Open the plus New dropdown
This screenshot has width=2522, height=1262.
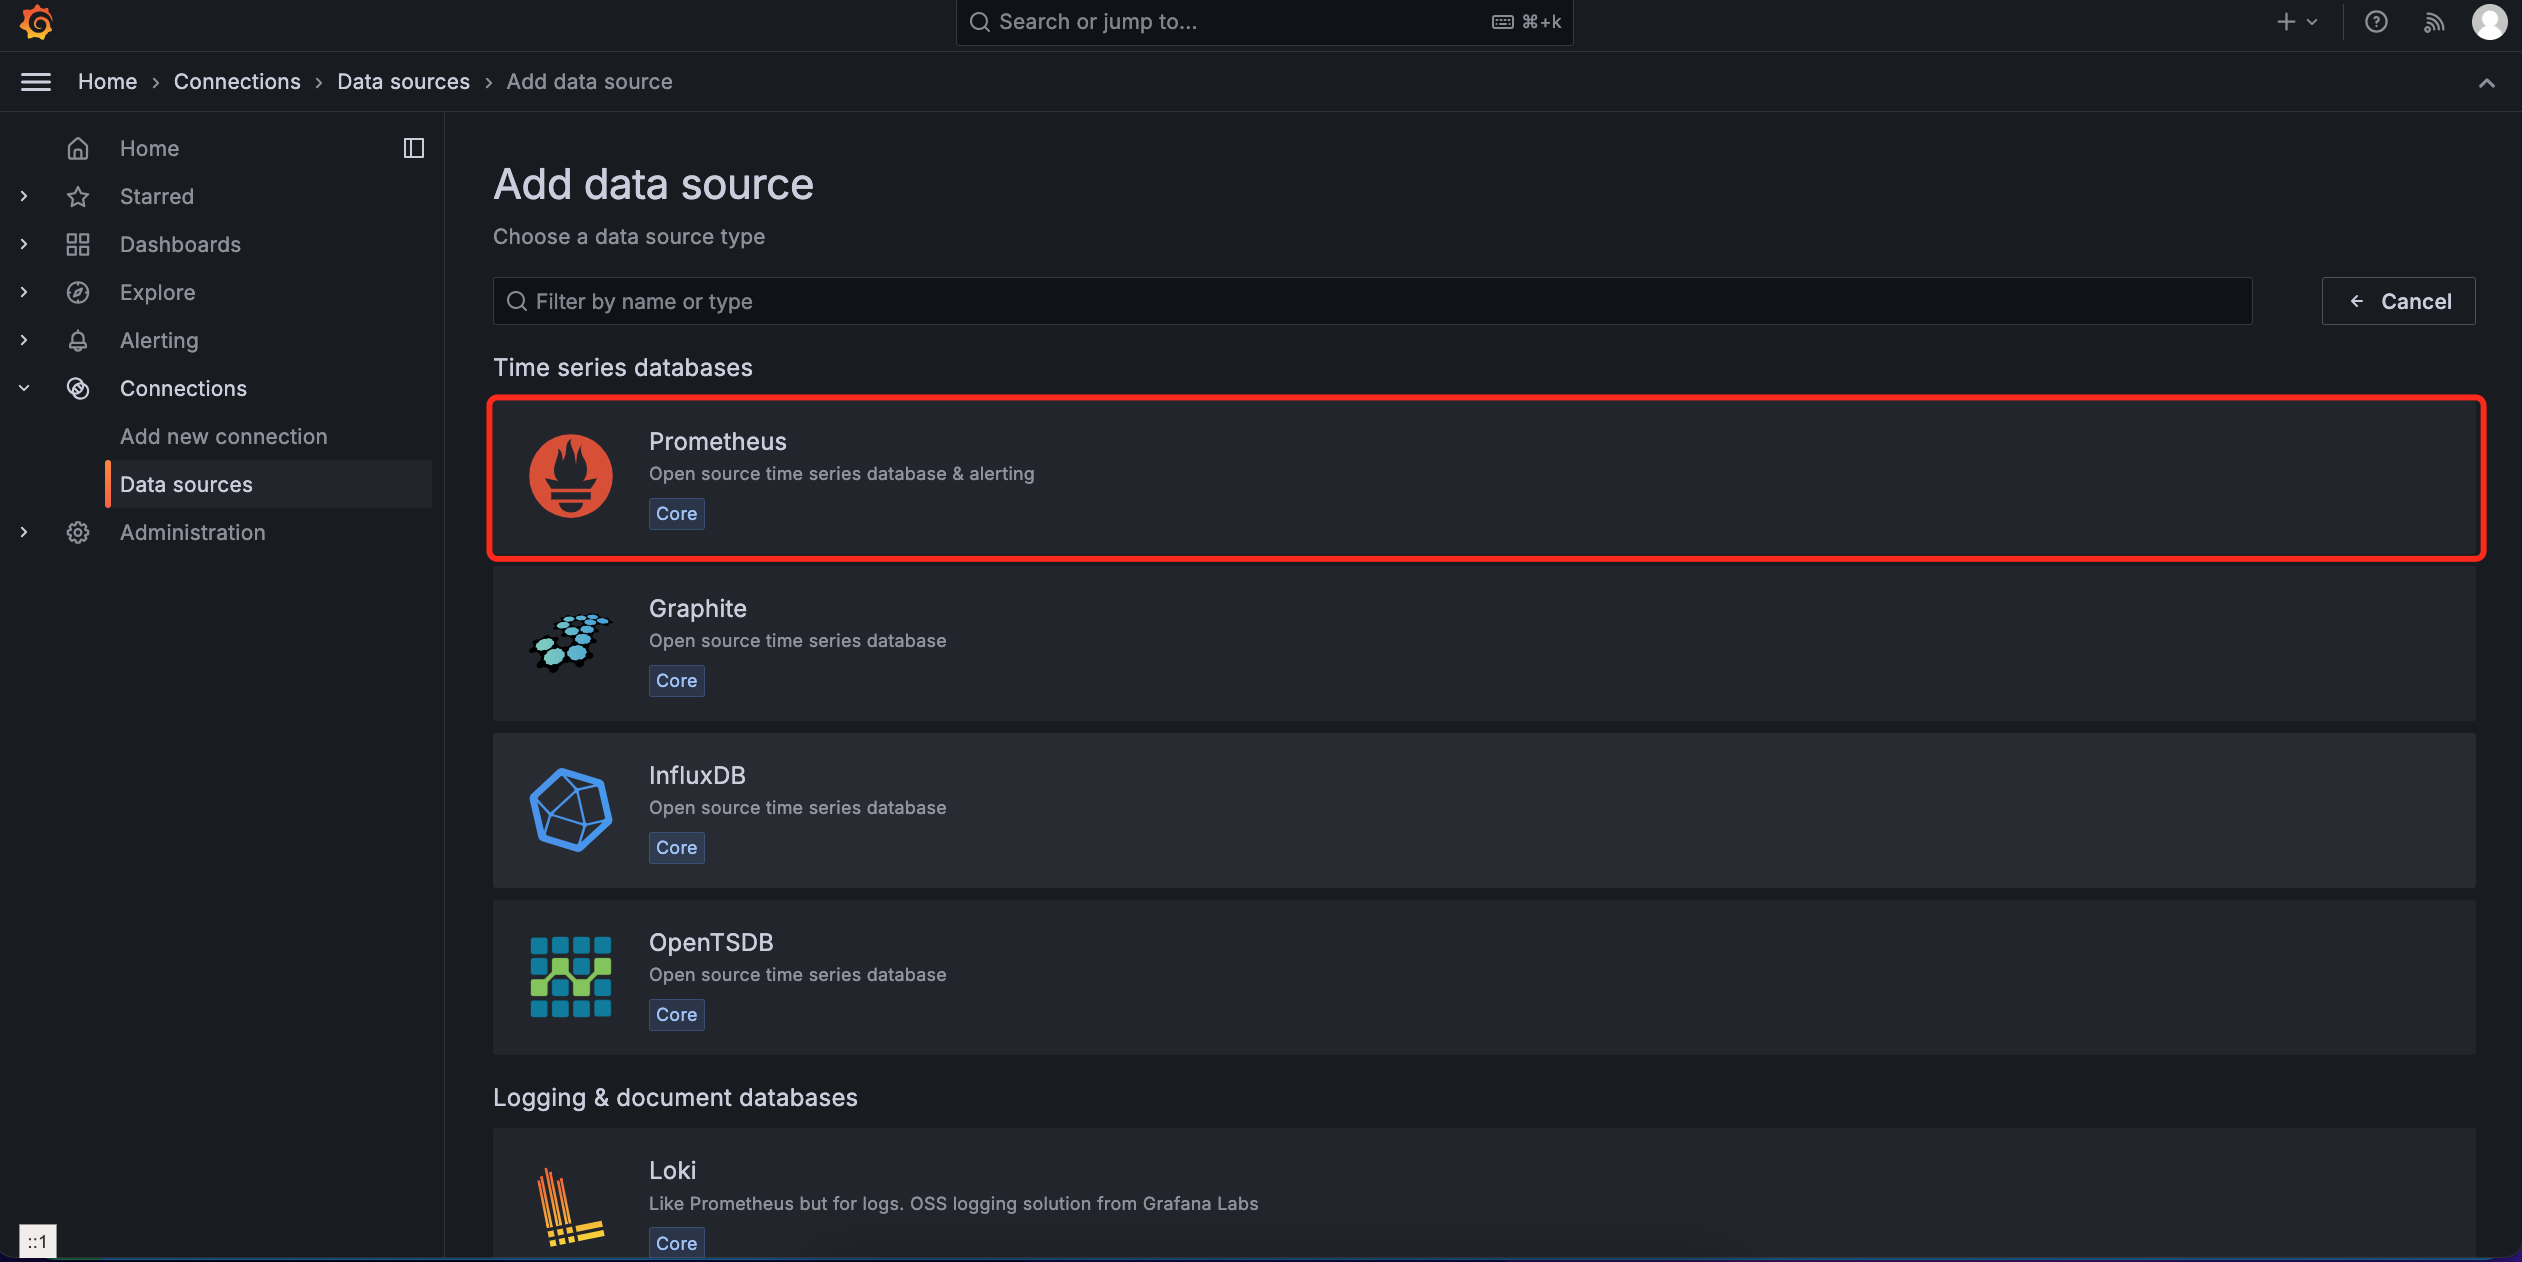coord(2297,22)
